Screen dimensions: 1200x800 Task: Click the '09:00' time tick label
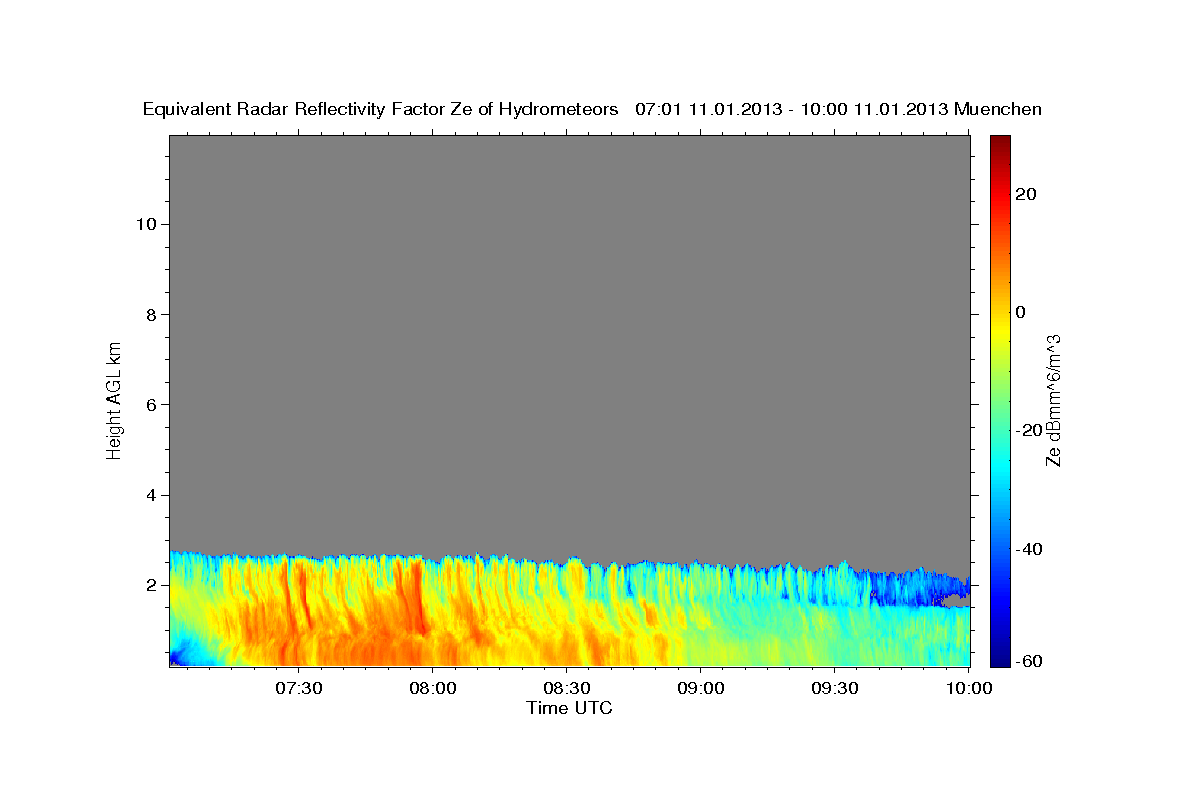[700, 689]
